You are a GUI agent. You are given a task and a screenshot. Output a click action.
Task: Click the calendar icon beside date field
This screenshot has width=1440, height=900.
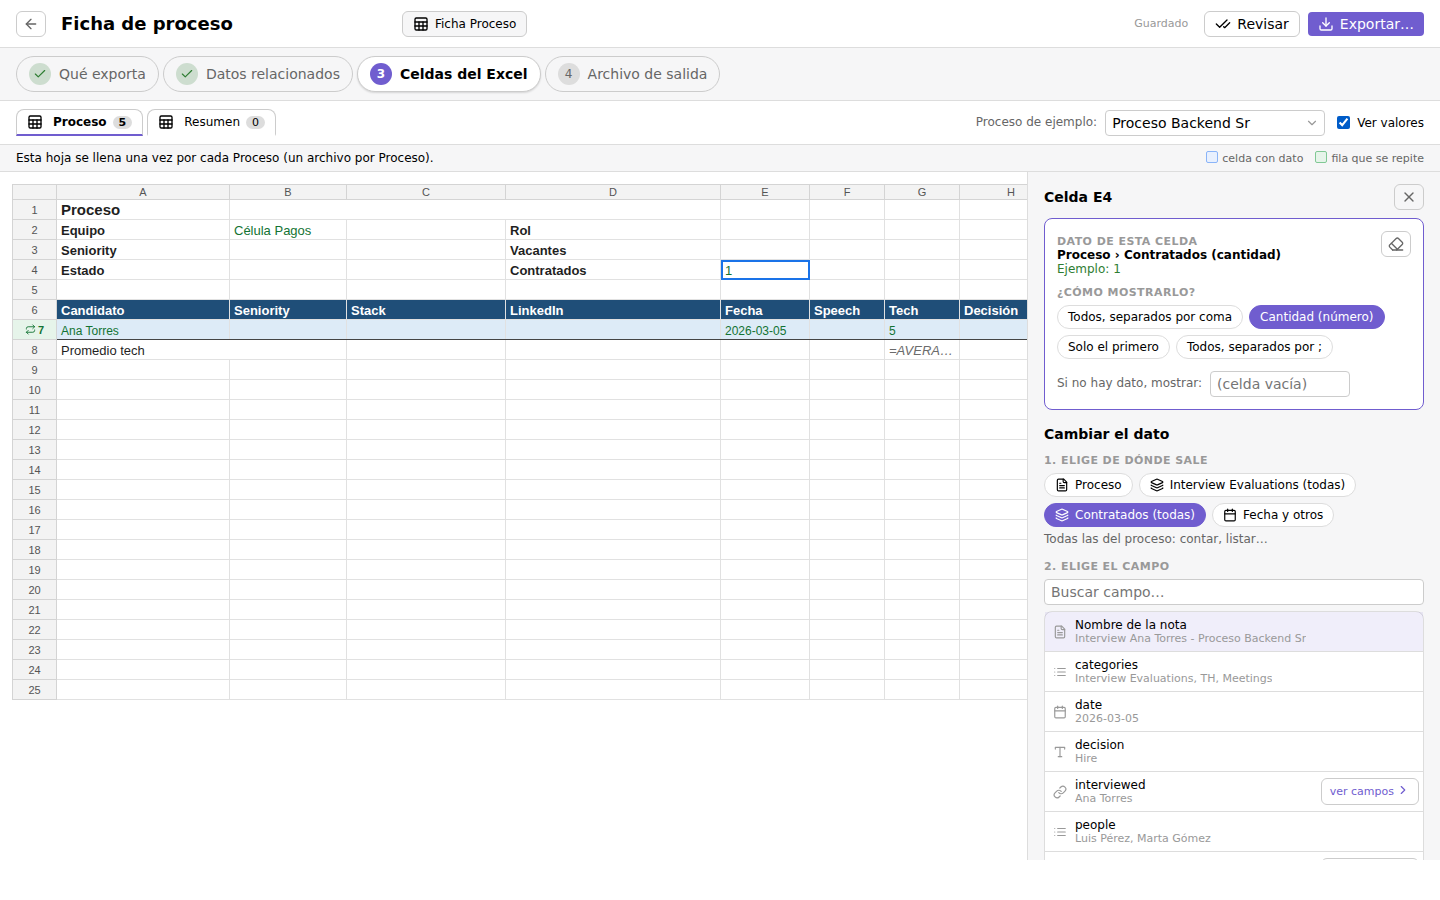(1060, 712)
